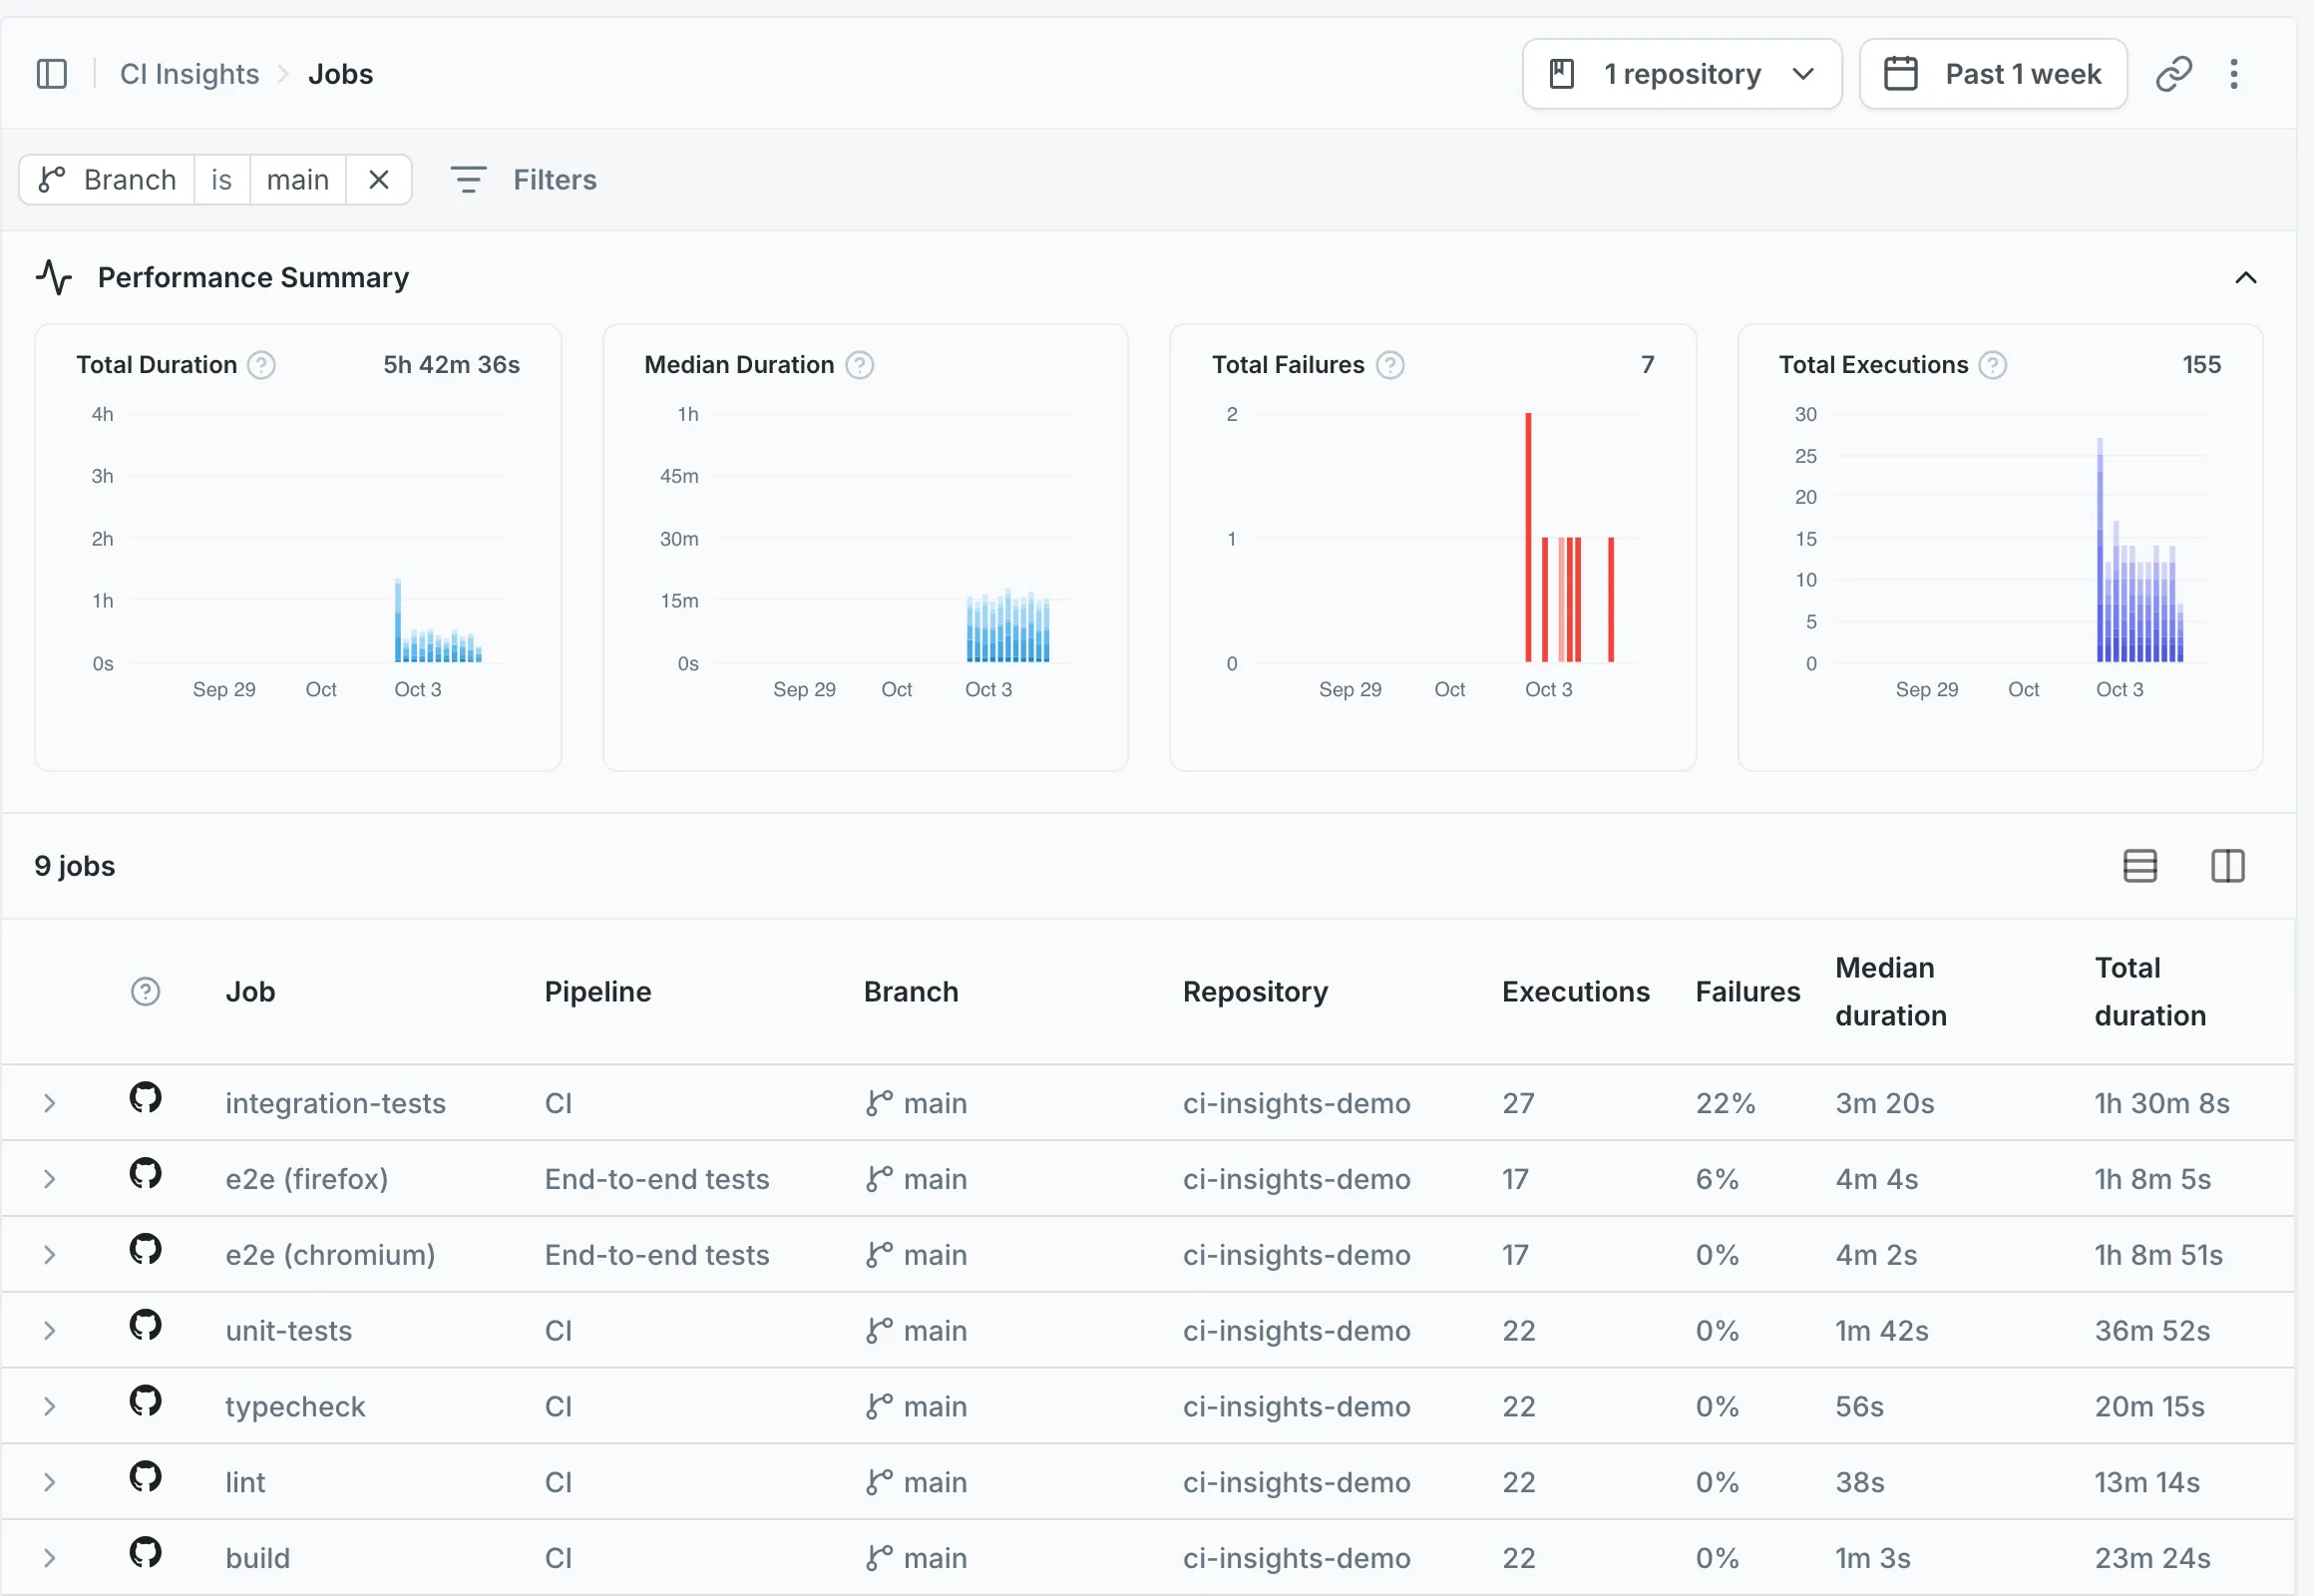This screenshot has height=1596, width=2314.
Task: Click the Total Executions help icon
Action: click(x=1992, y=365)
